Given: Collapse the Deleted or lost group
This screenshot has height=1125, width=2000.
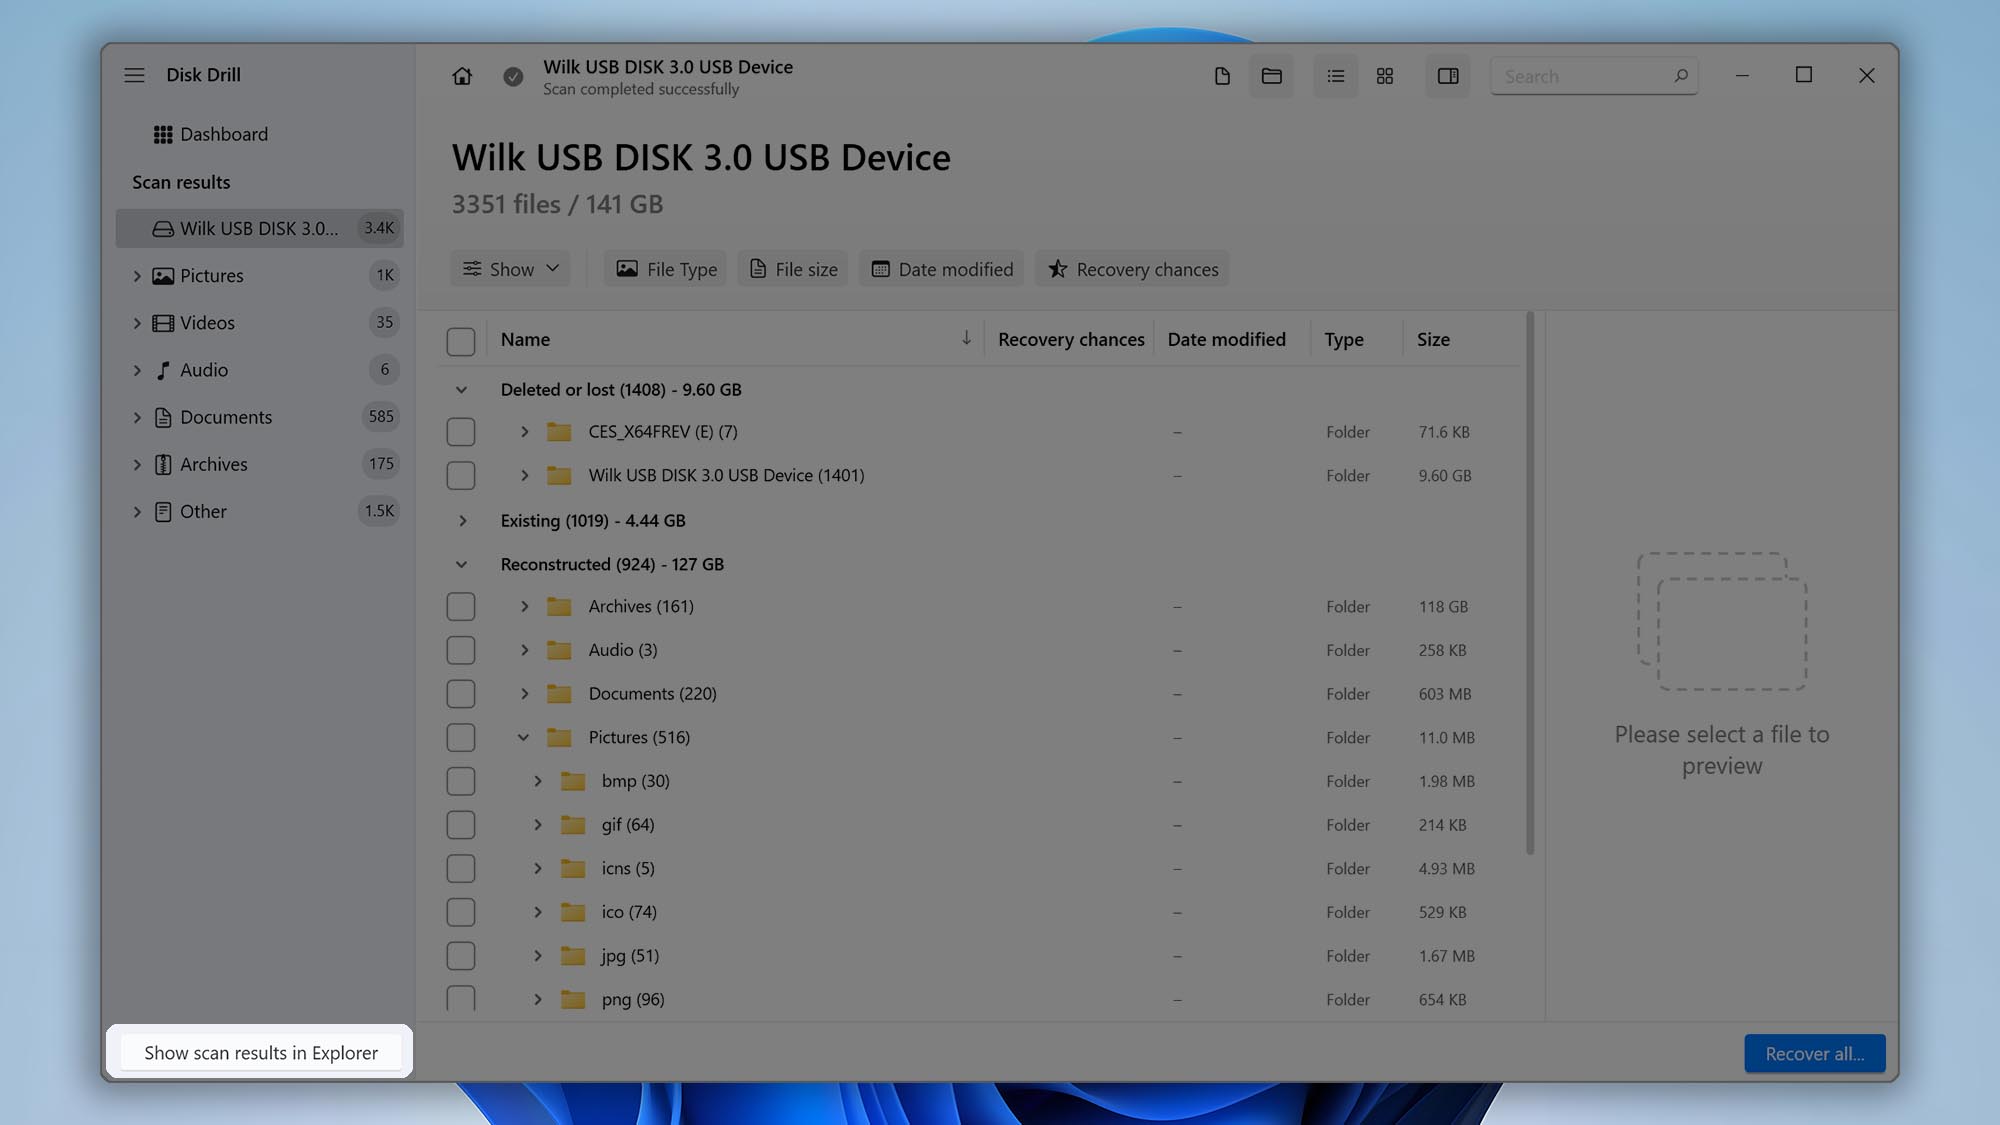Looking at the screenshot, I should [x=461, y=390].
